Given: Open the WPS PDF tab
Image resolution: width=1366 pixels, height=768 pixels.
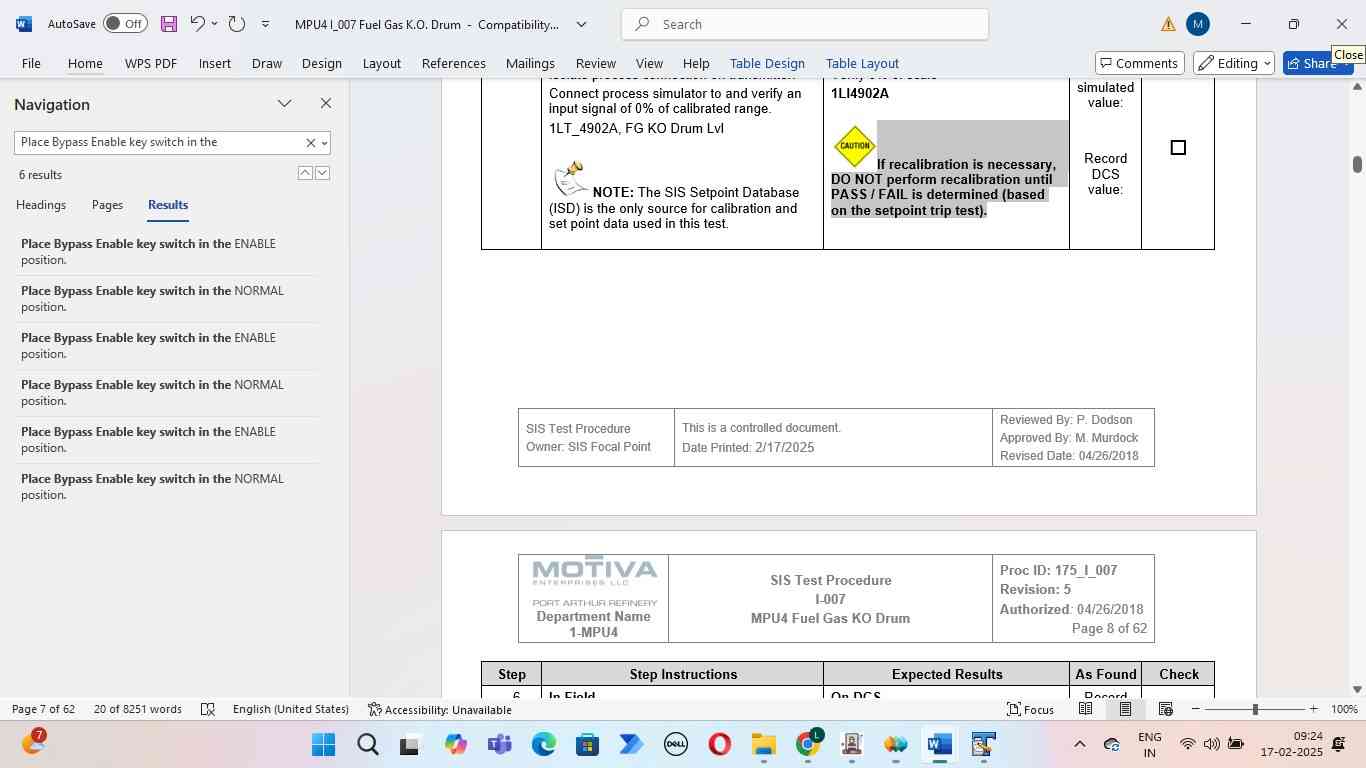Looking at the screenshot, I should click(x=151, y=63).
